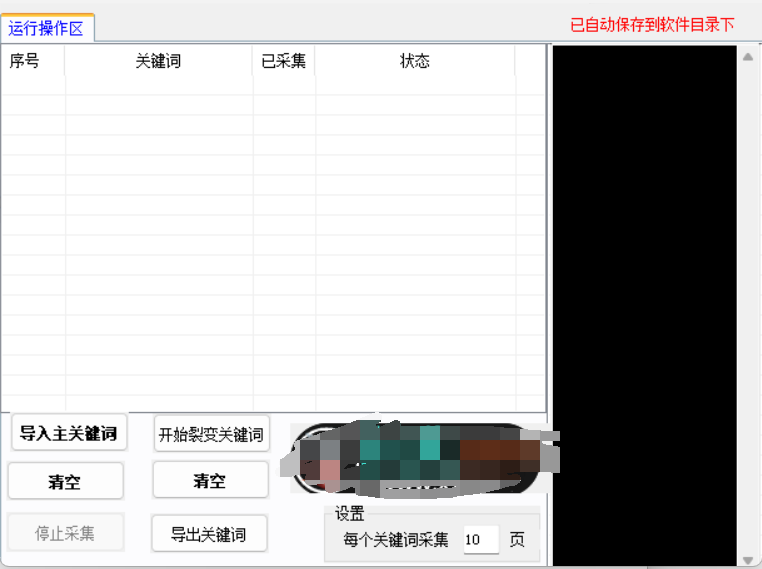Screen dimensions: 762x569
Task: Click inside the black output panel
Action: pyautogui.click(x=644, y=300)
